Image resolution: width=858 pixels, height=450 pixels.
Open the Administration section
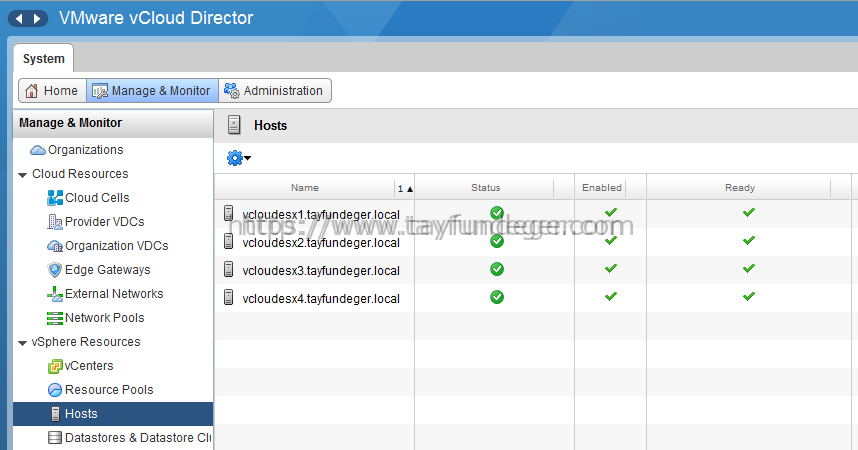(275, 91)
